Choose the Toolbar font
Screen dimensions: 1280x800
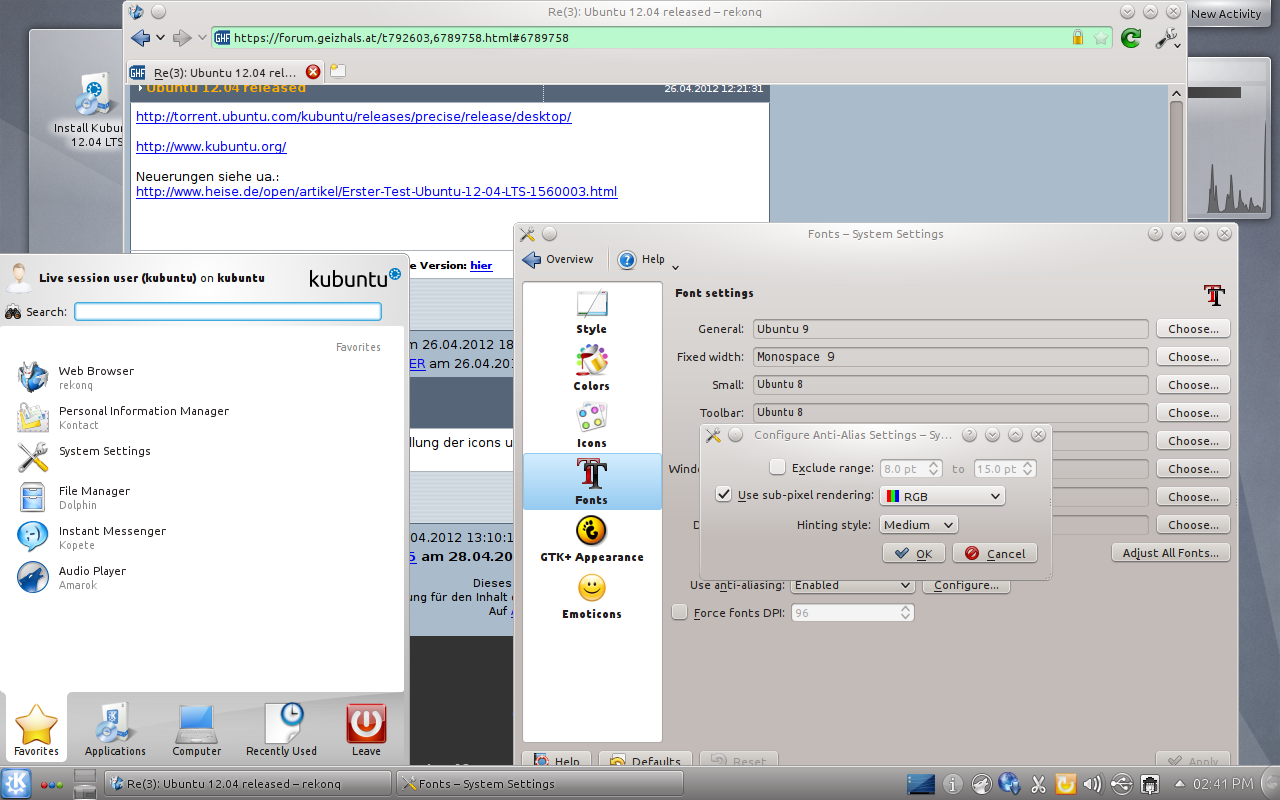[1193, 413]
